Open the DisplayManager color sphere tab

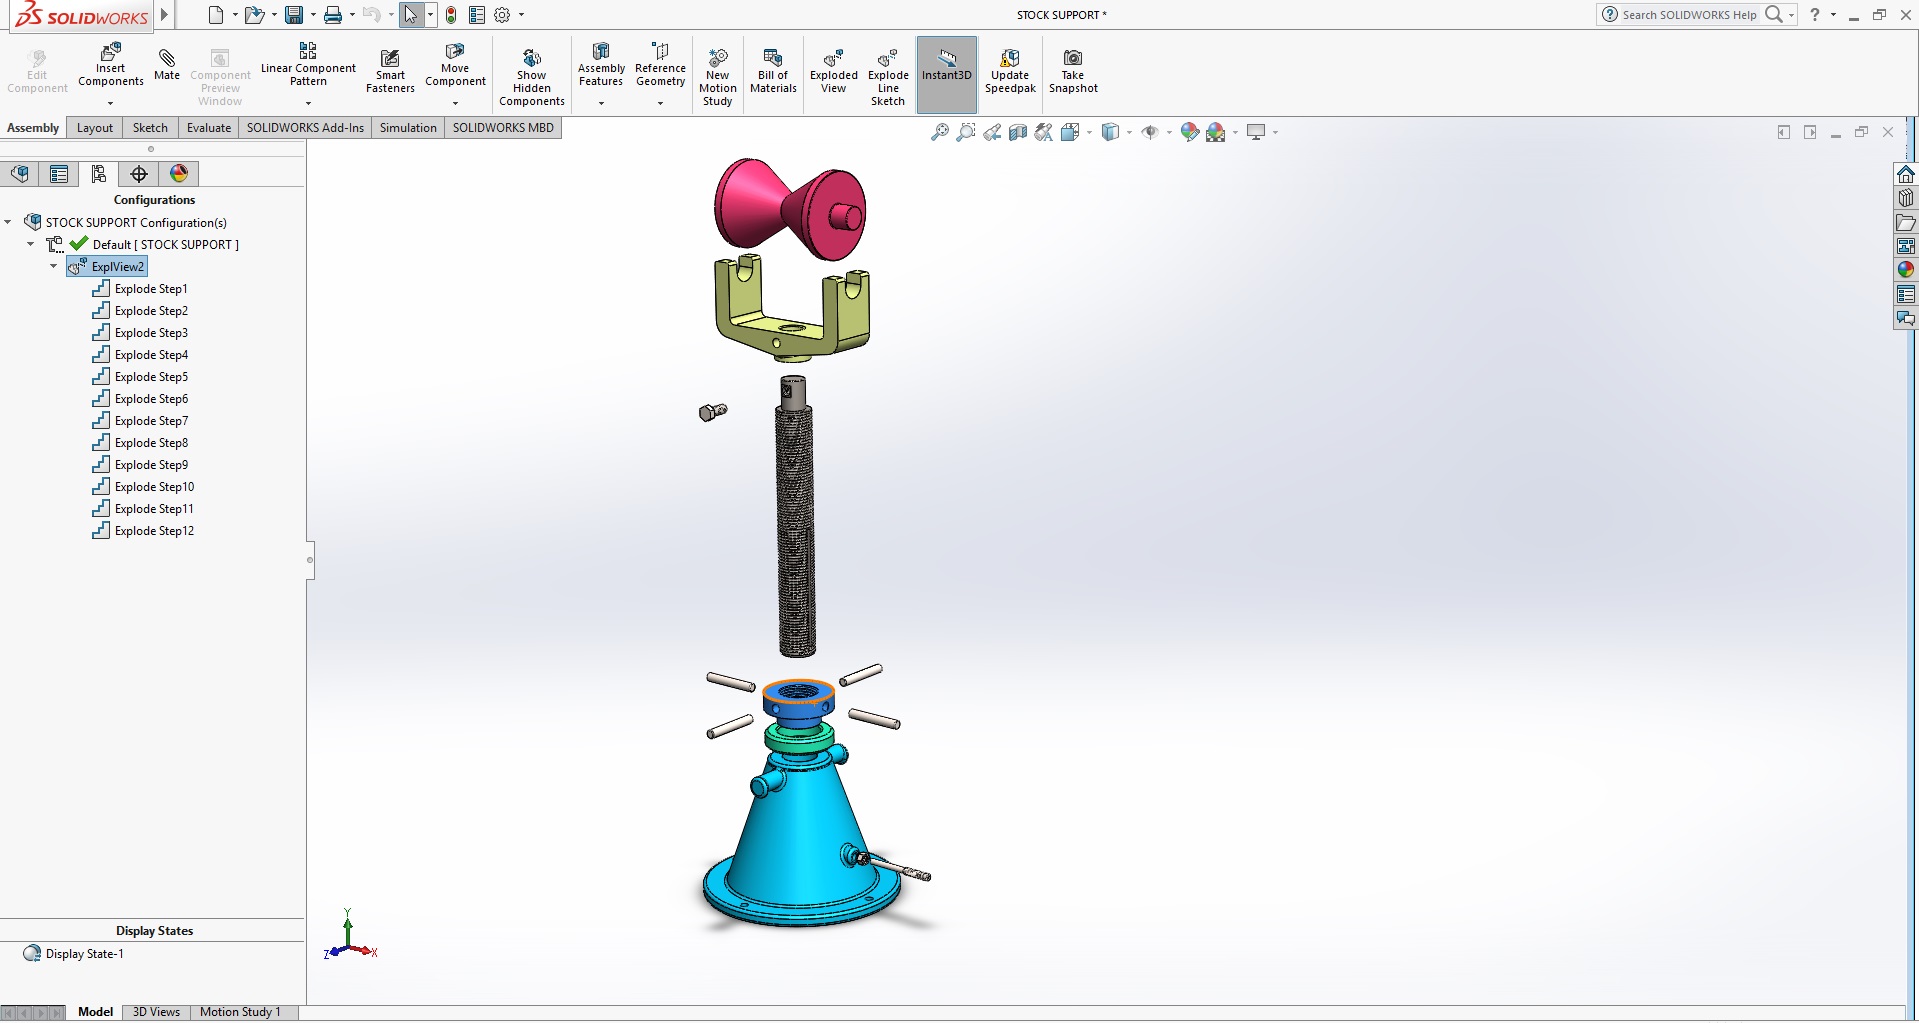[x=179, y=174]
